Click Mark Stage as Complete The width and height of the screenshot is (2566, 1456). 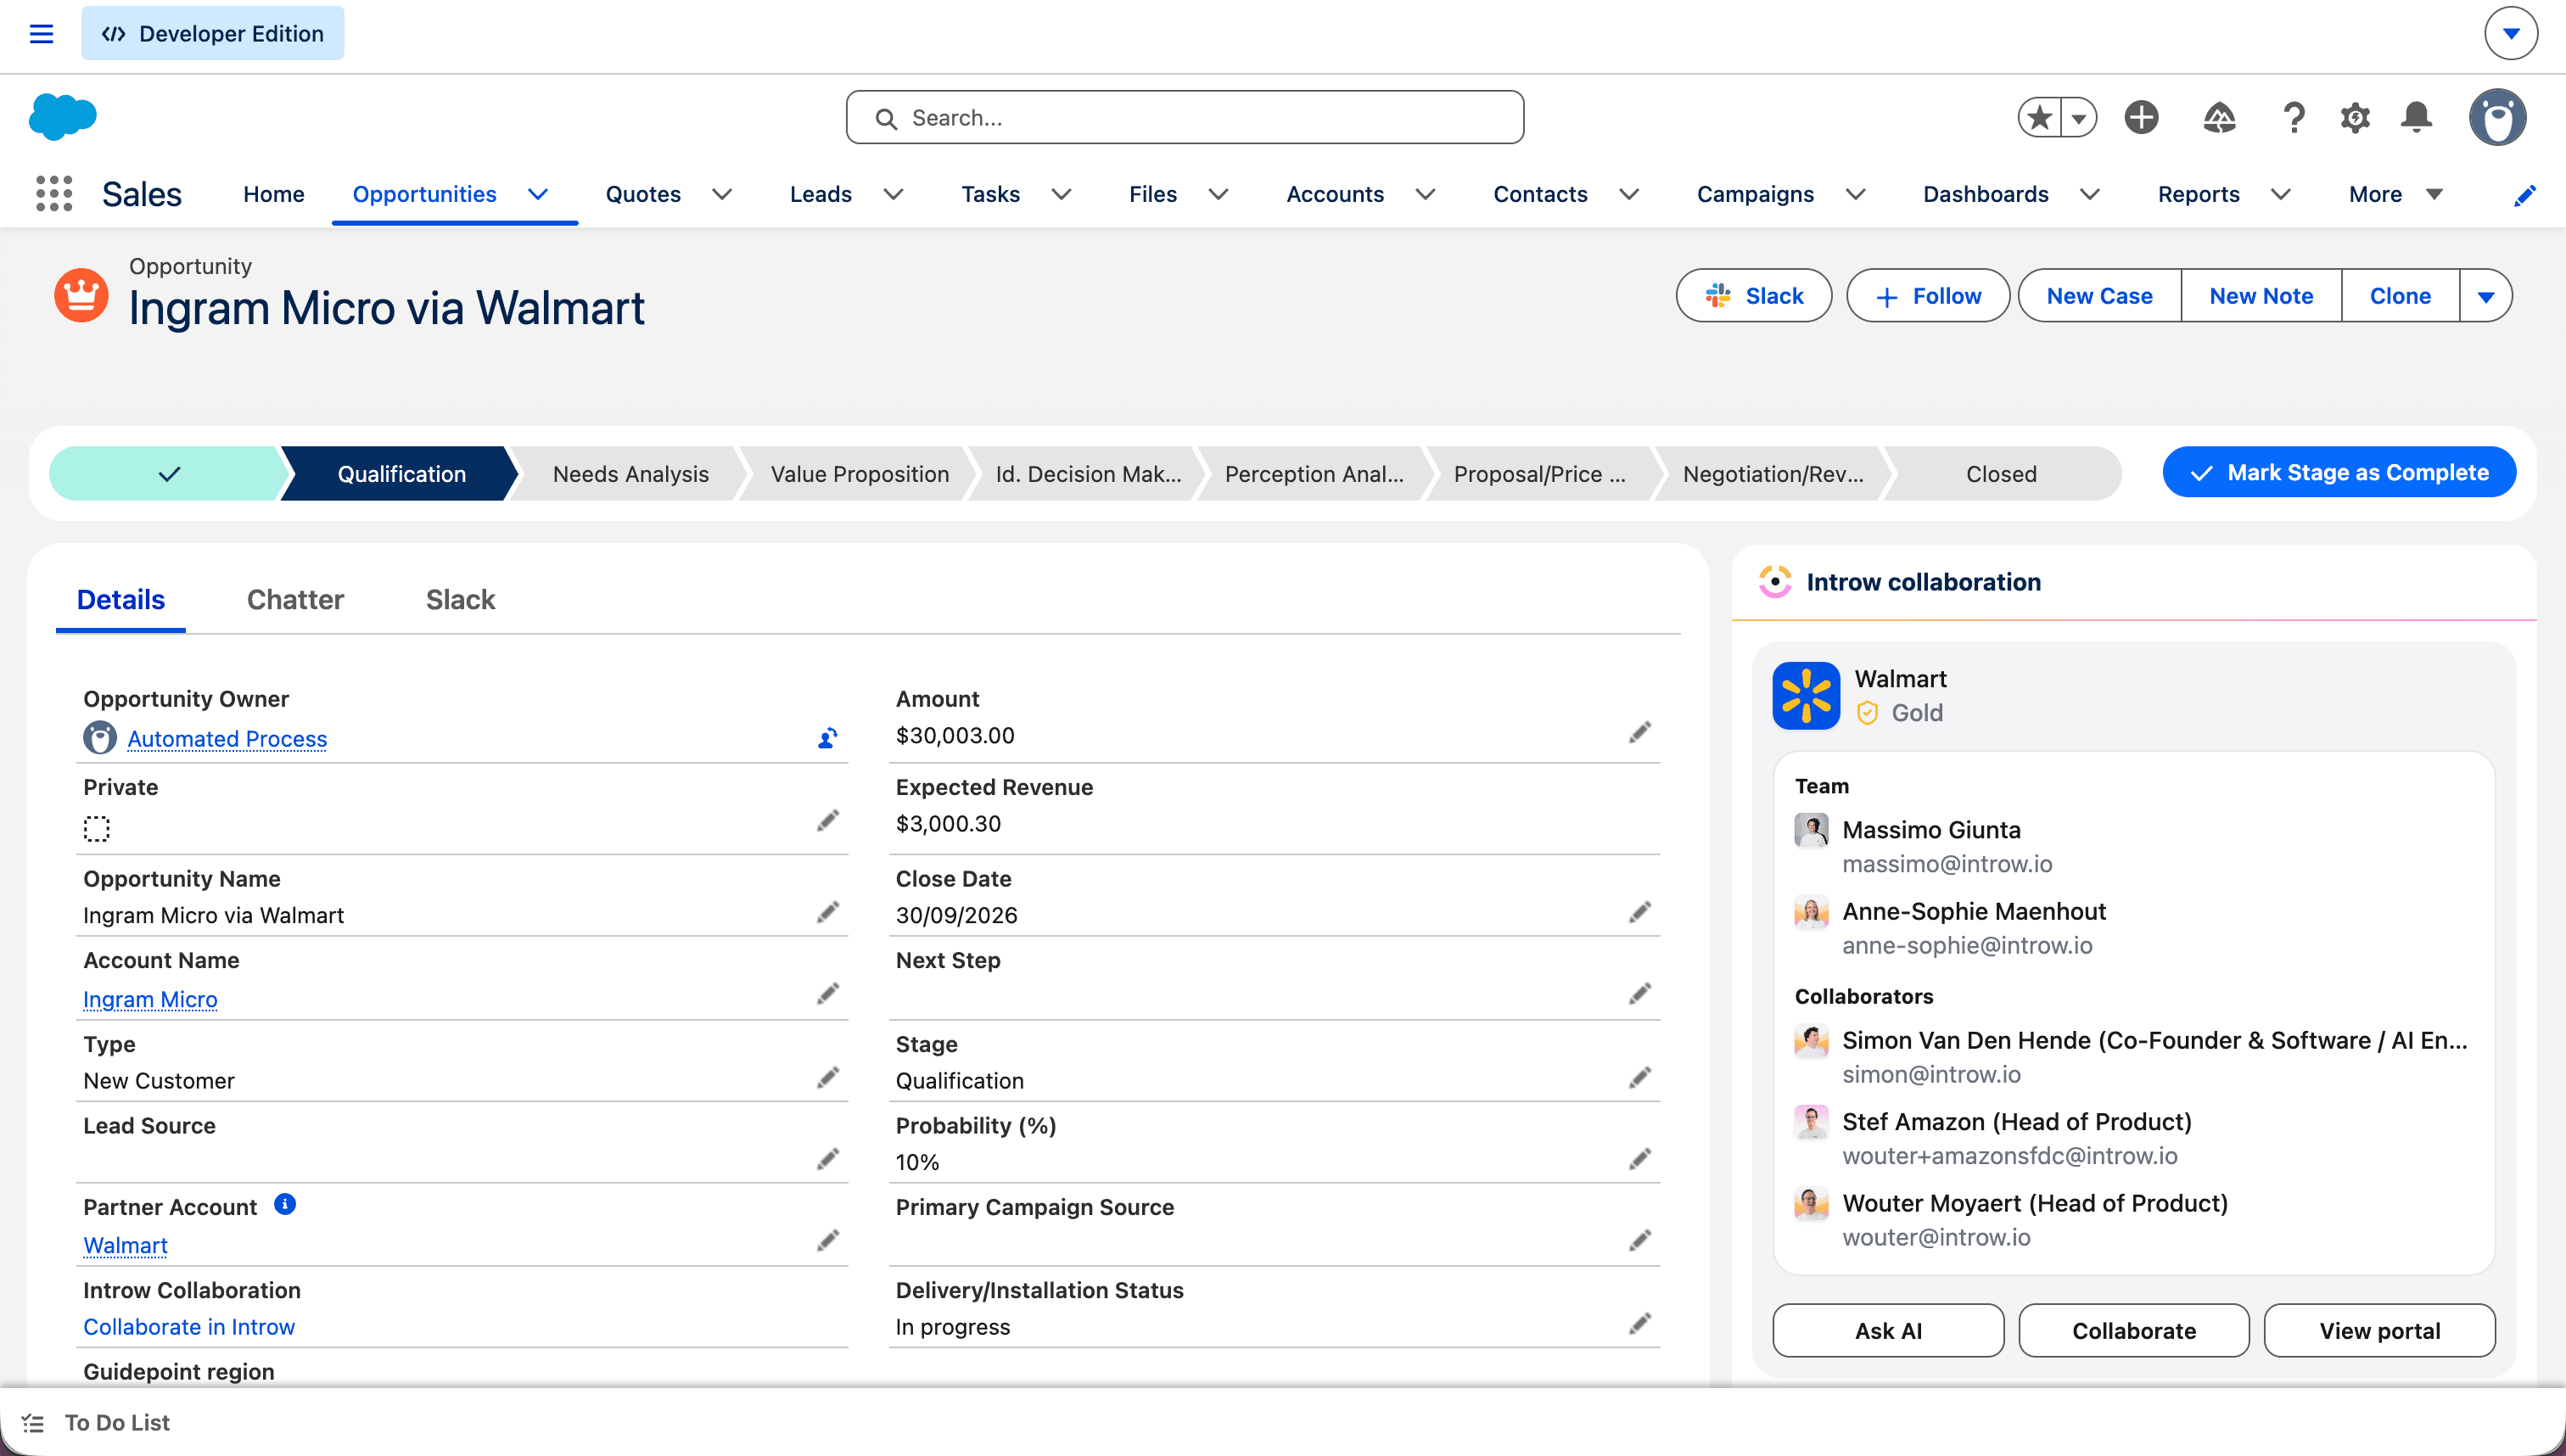click(2339, 472)
